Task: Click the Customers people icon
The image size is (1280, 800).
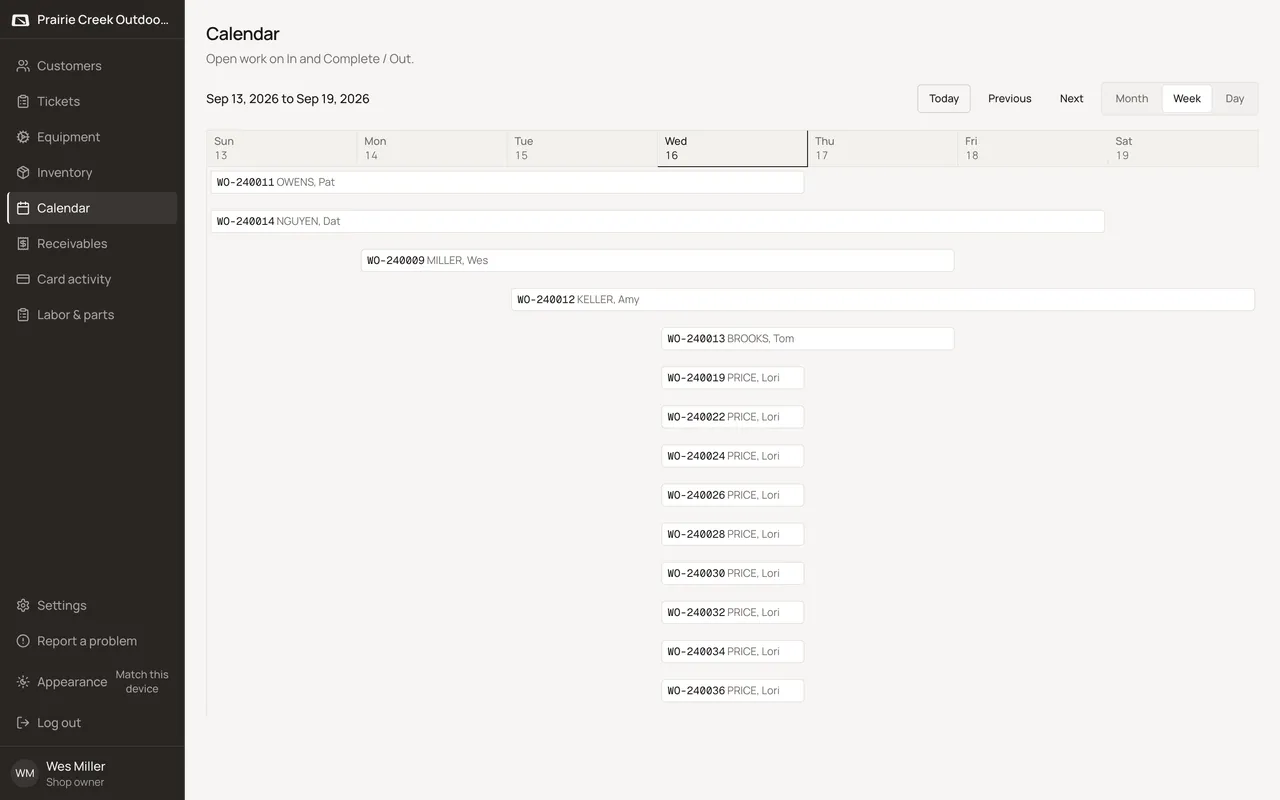Action: (x=23, y=66)
